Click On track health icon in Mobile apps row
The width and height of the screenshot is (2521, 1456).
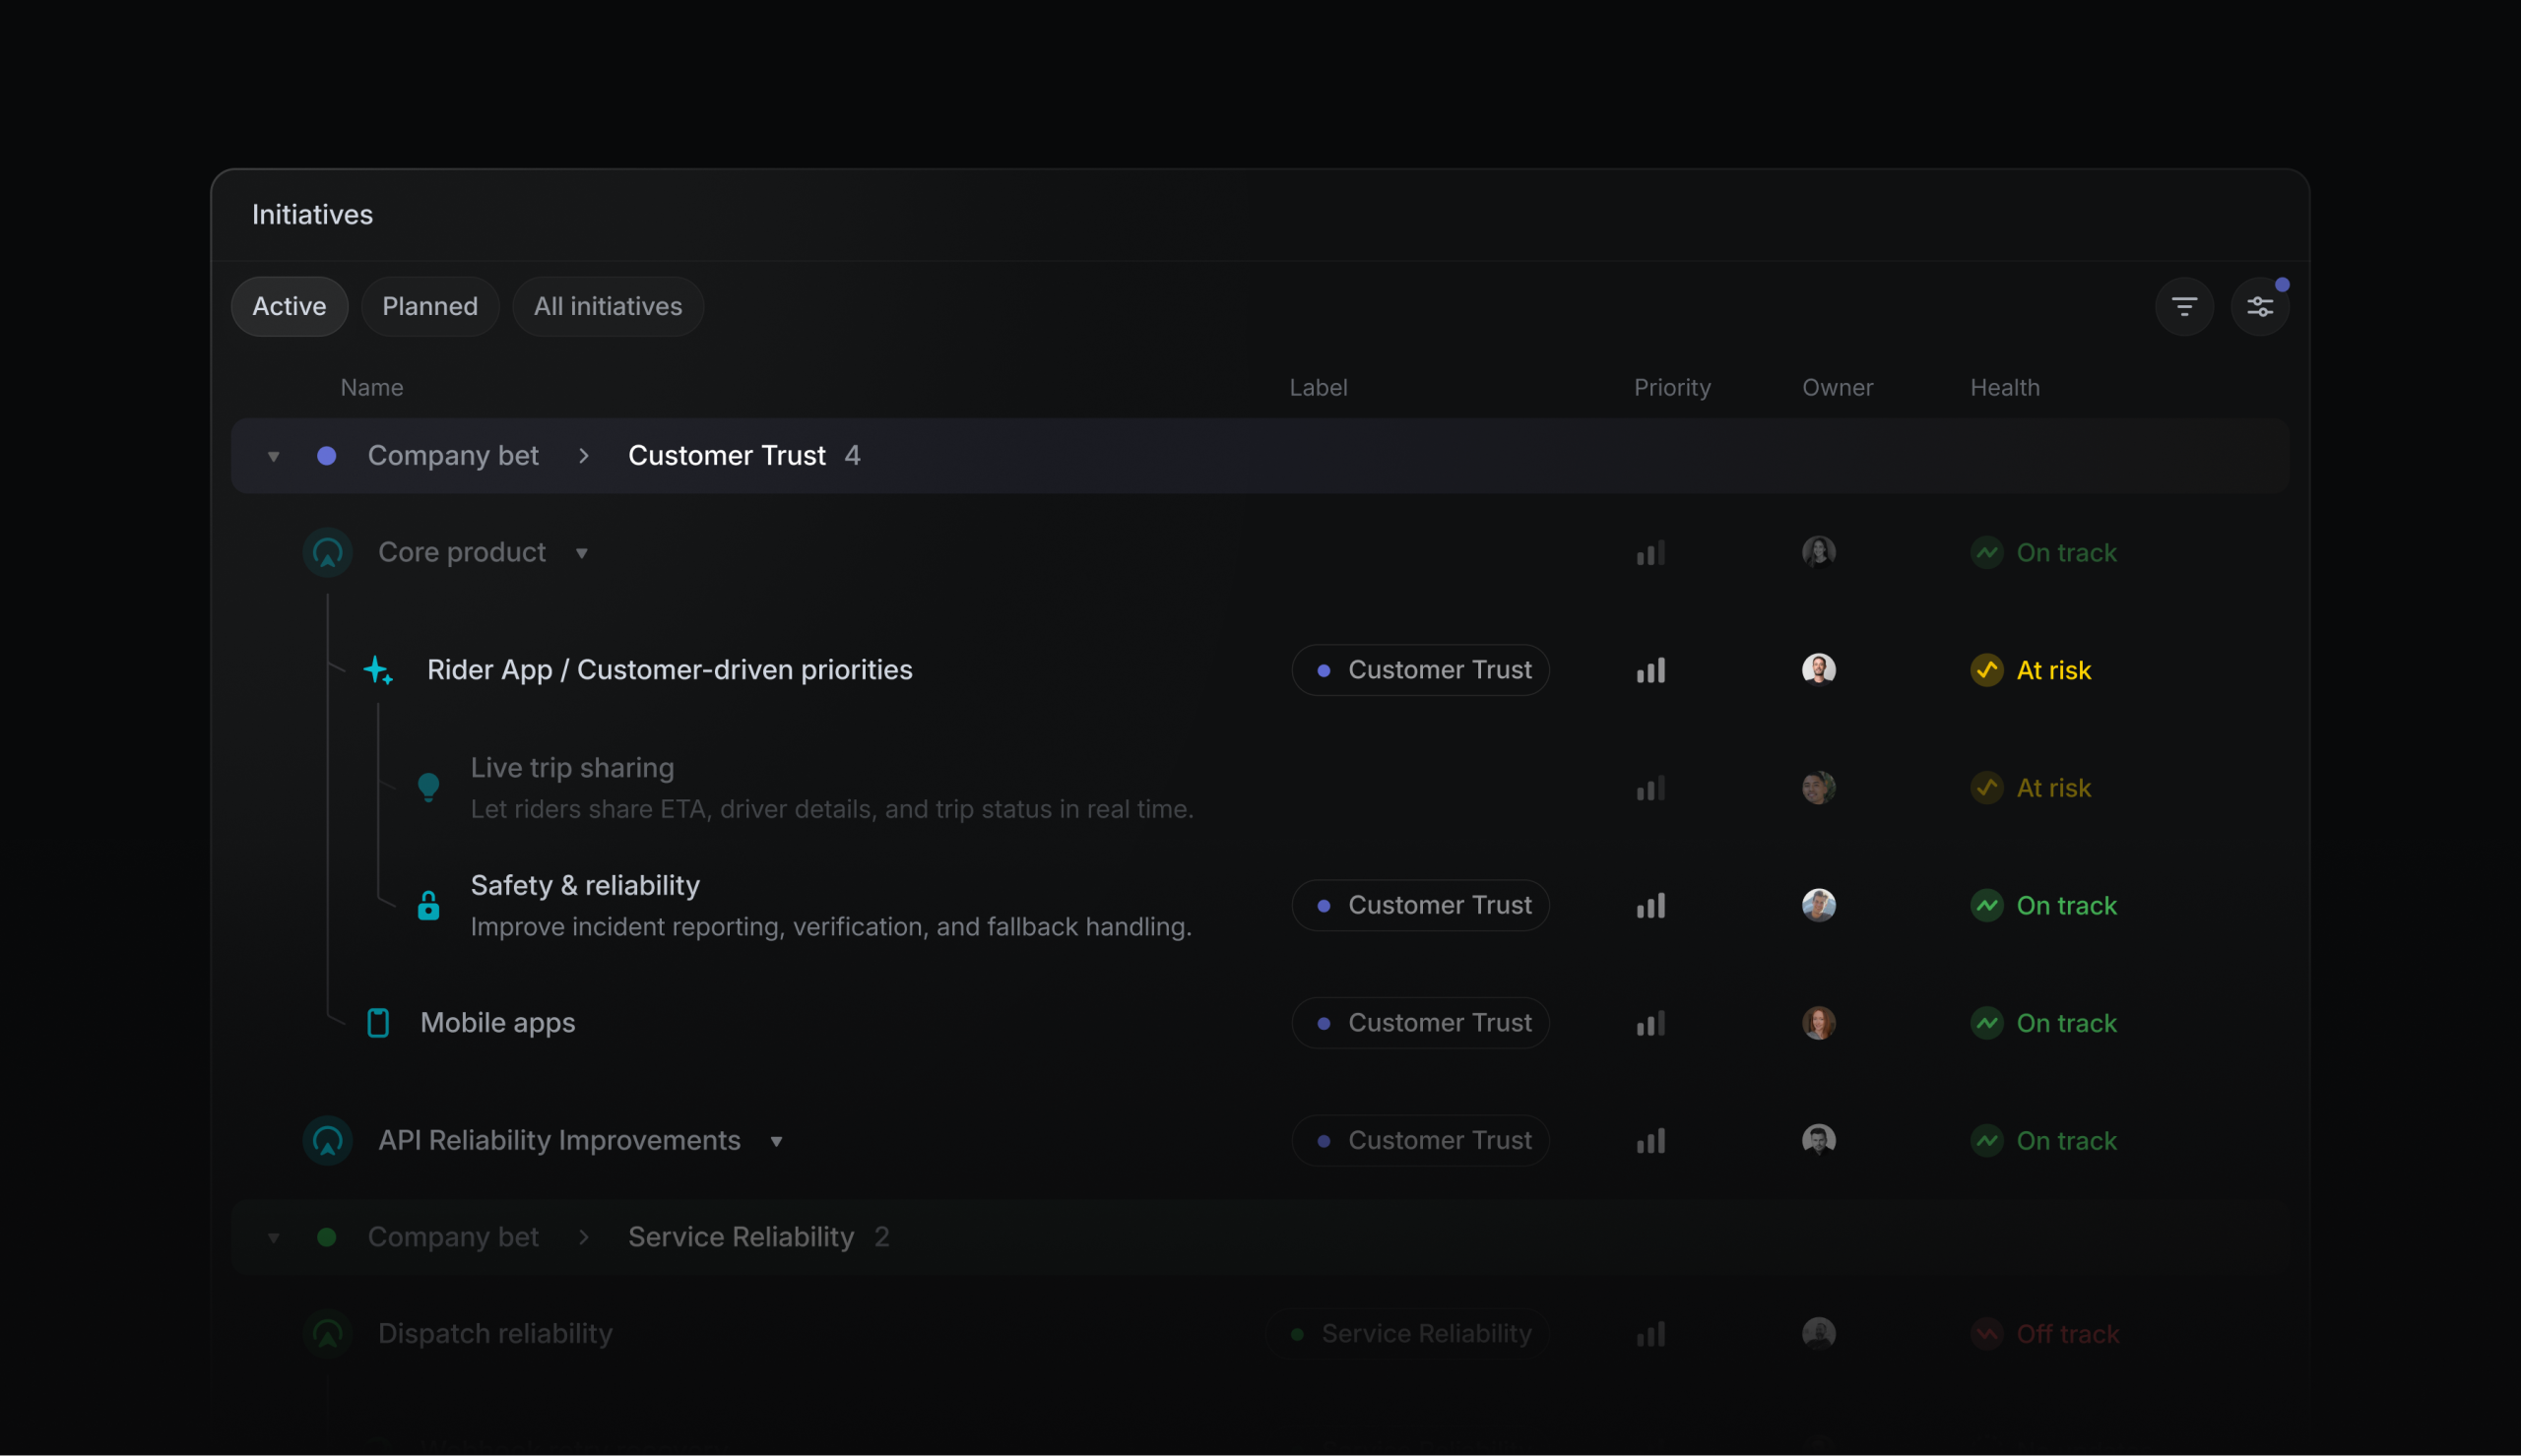[x=1987, y=1023]
